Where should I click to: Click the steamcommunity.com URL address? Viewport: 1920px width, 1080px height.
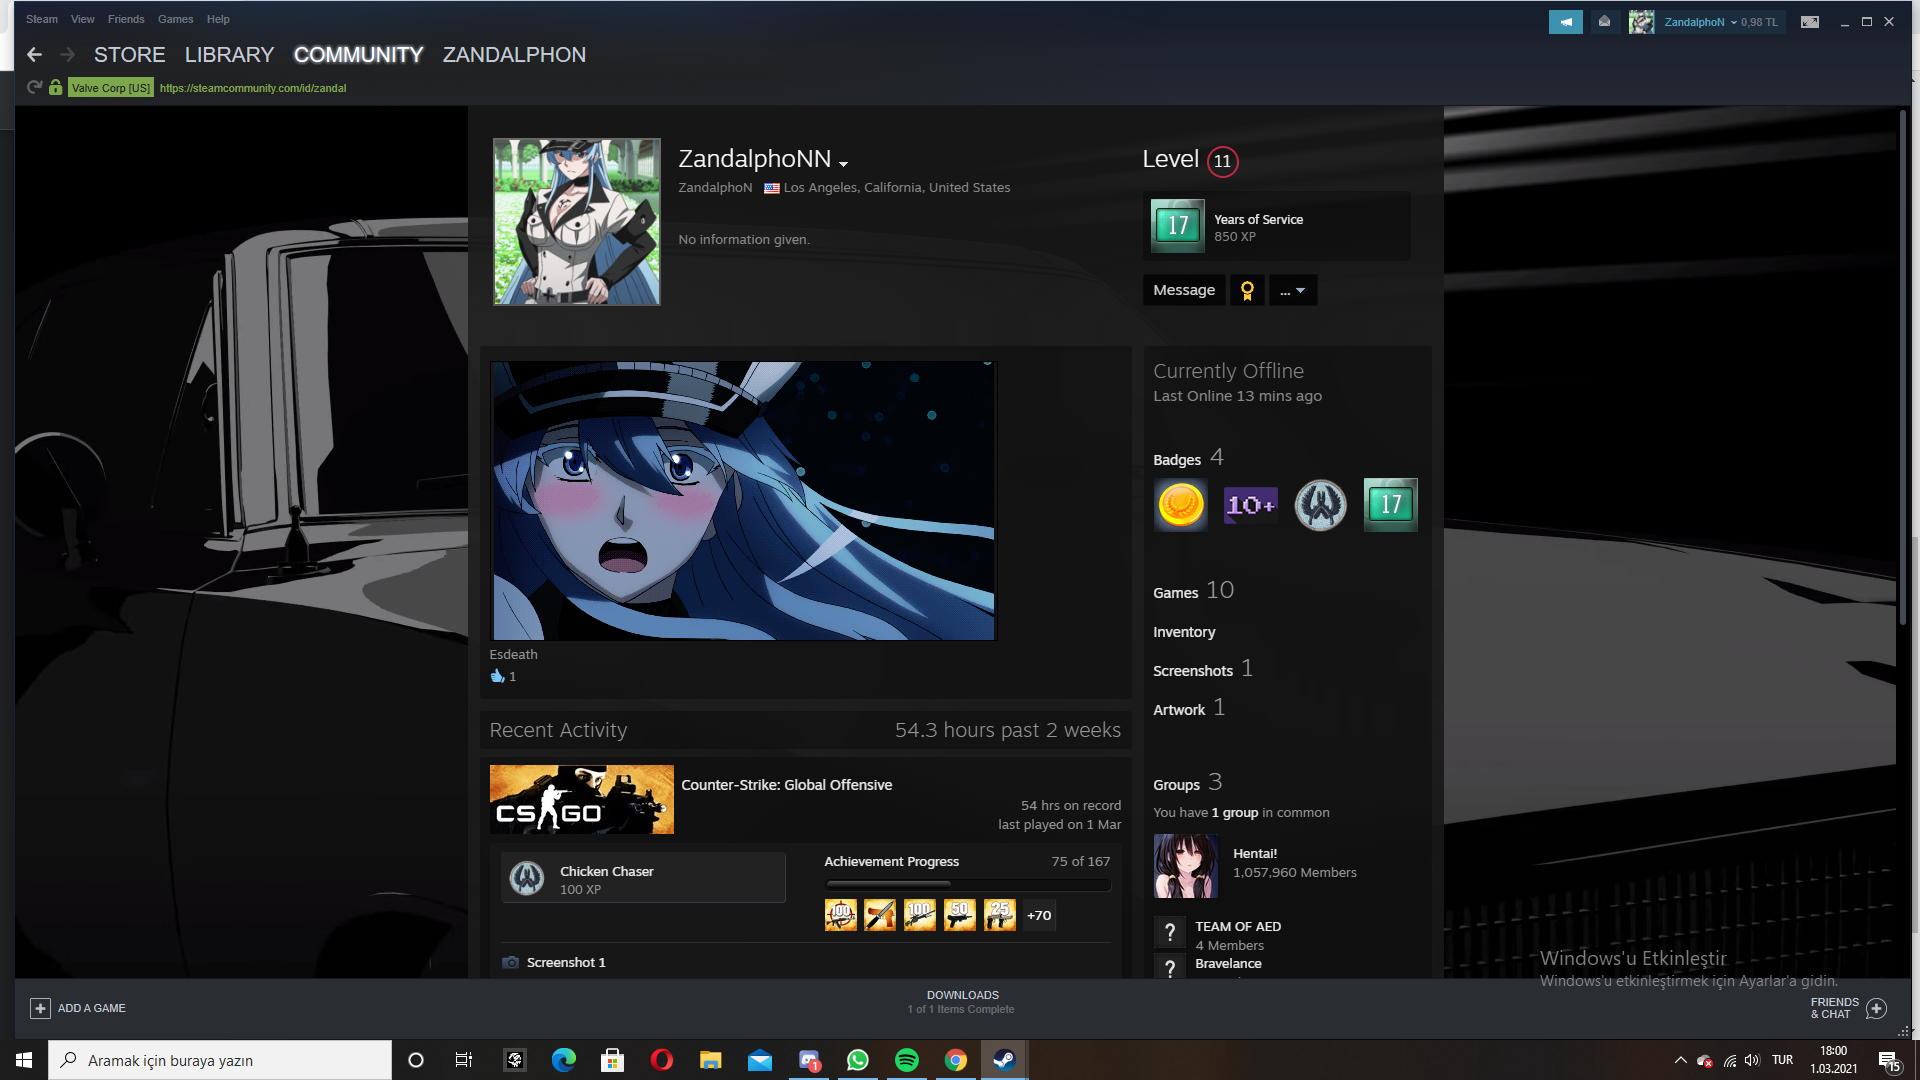pos(253,88)
